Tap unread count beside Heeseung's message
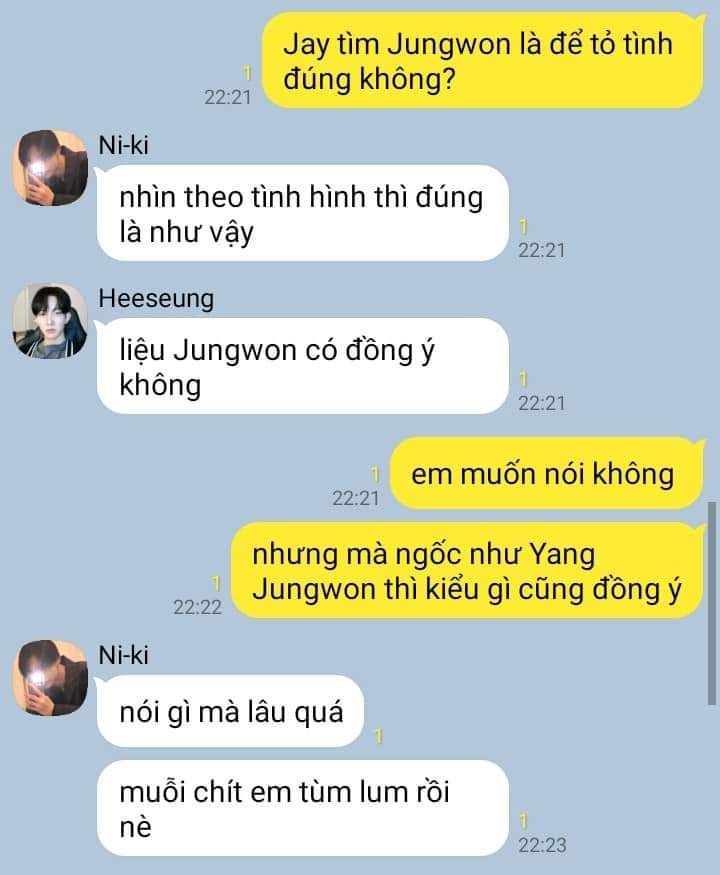Viewport: 720px width, 875px height. point(524,379)
